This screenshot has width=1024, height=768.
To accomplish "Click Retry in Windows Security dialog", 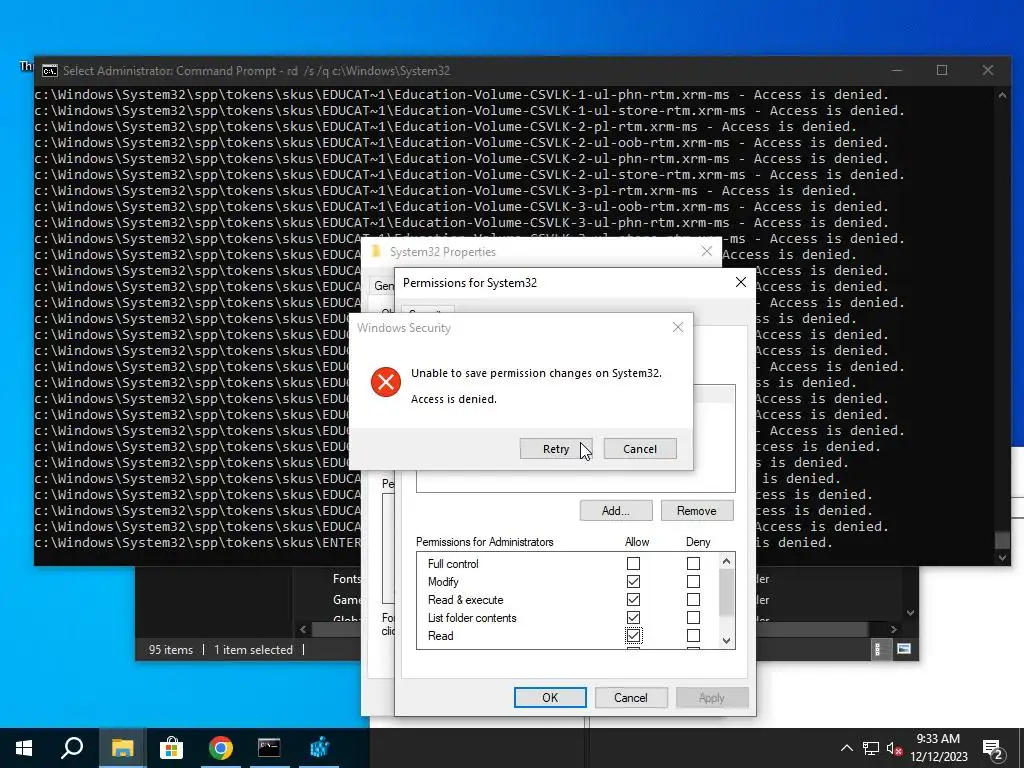I will pos(556,449).
